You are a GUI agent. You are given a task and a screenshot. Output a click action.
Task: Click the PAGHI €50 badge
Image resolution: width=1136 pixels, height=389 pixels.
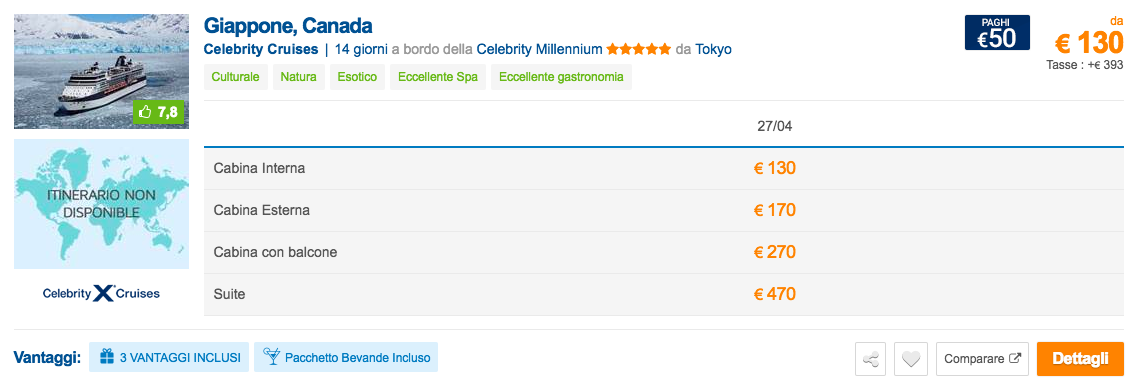[997, 33]
